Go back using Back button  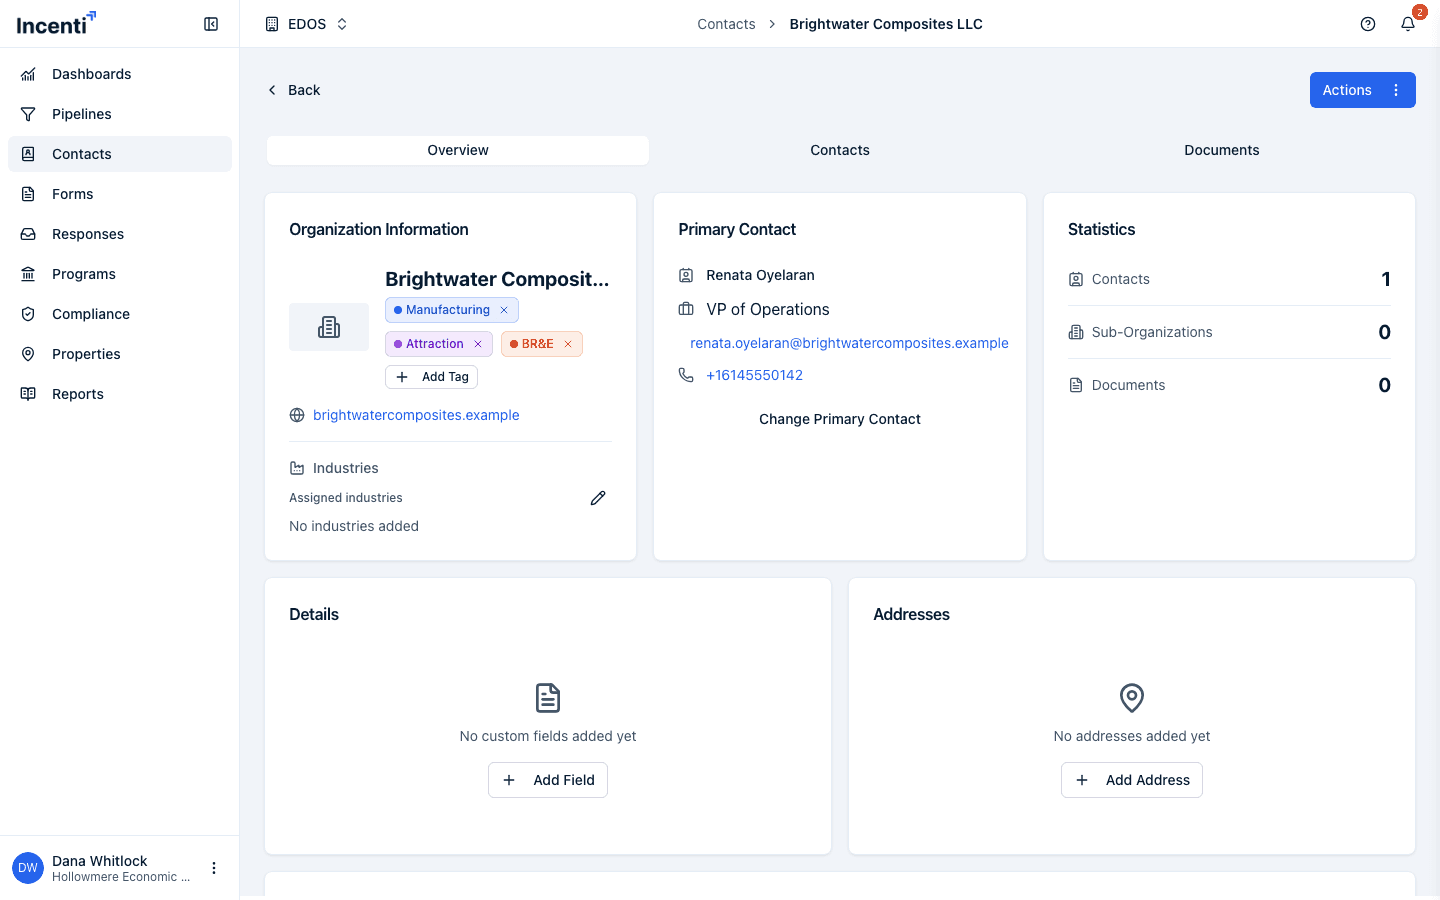point(294,90)
